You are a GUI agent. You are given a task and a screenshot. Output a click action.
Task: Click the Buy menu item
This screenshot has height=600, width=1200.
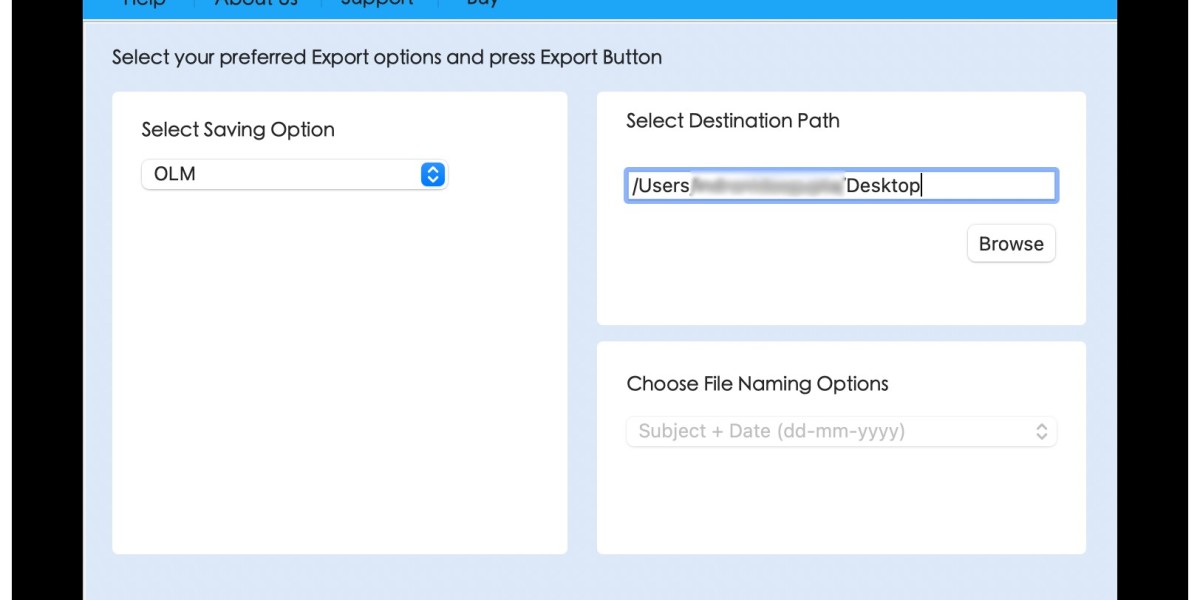pos(482,3)
